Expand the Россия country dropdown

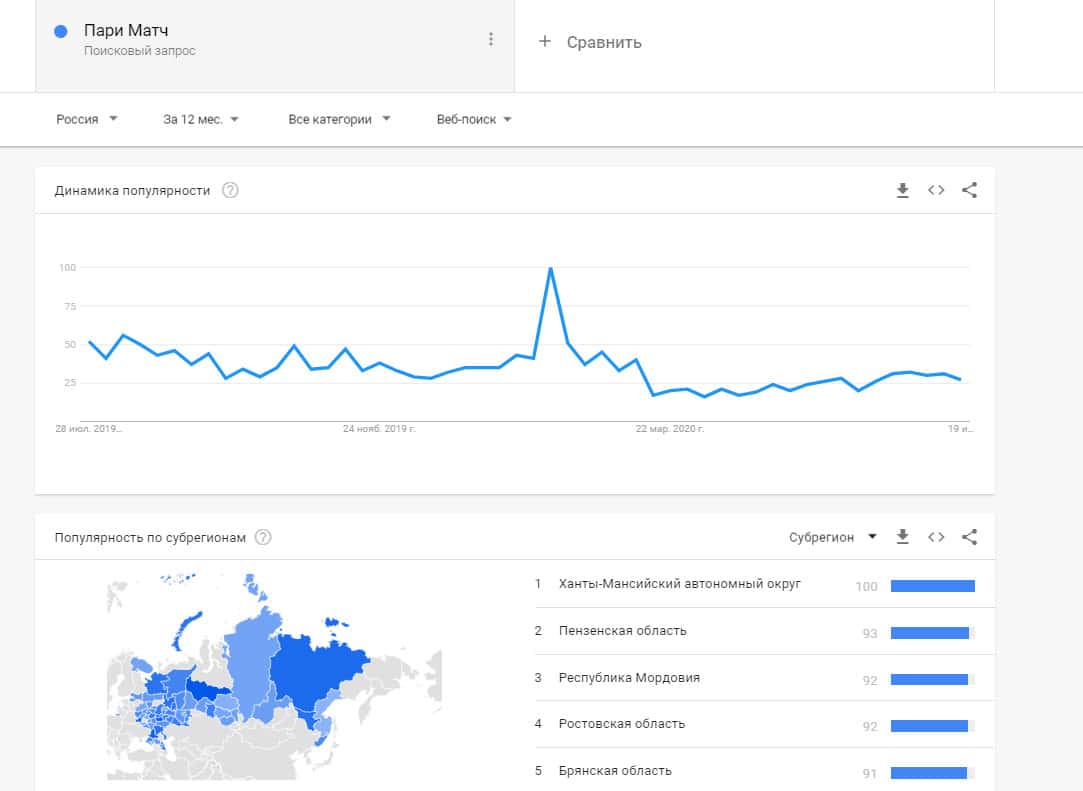click(x=87, y=119)
